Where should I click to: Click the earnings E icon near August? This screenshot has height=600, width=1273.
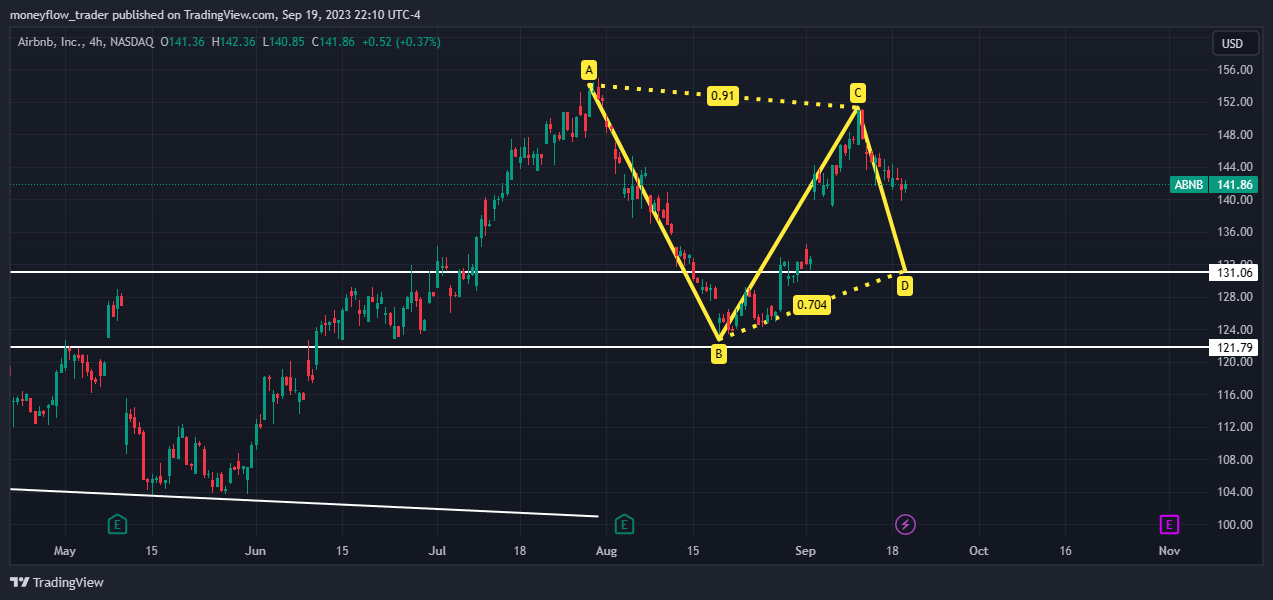[624, 524]
